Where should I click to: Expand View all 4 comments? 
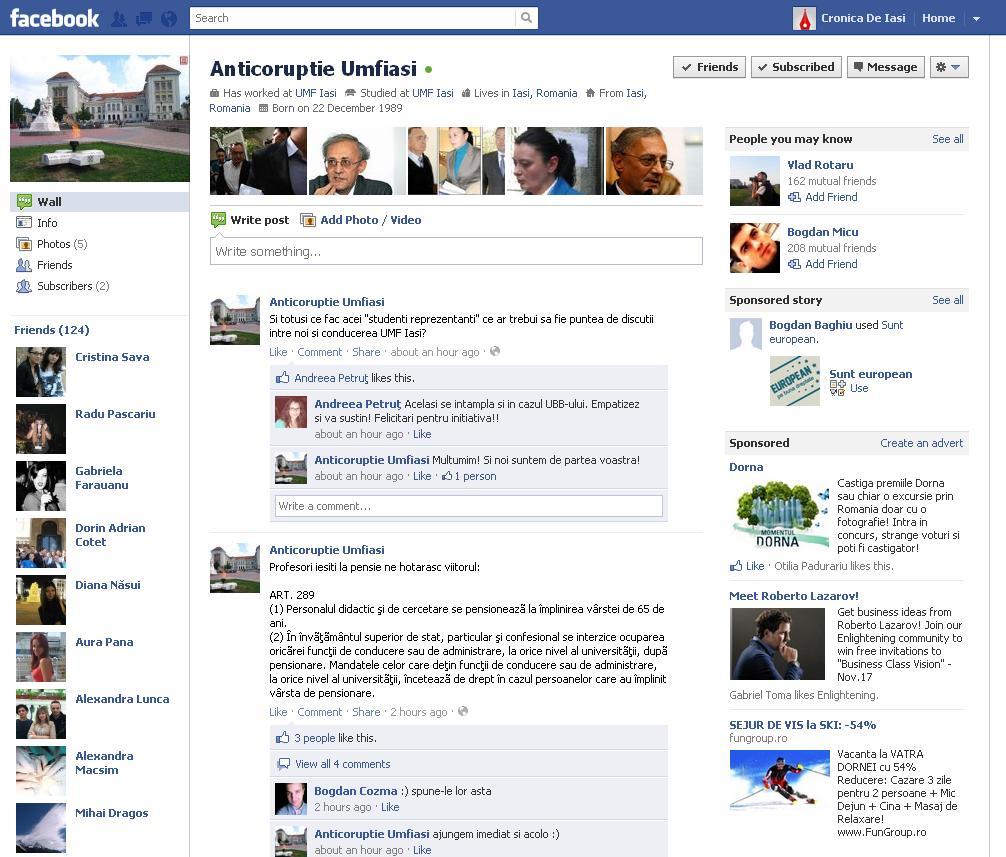pyautogui.click(x=343, y=764)
